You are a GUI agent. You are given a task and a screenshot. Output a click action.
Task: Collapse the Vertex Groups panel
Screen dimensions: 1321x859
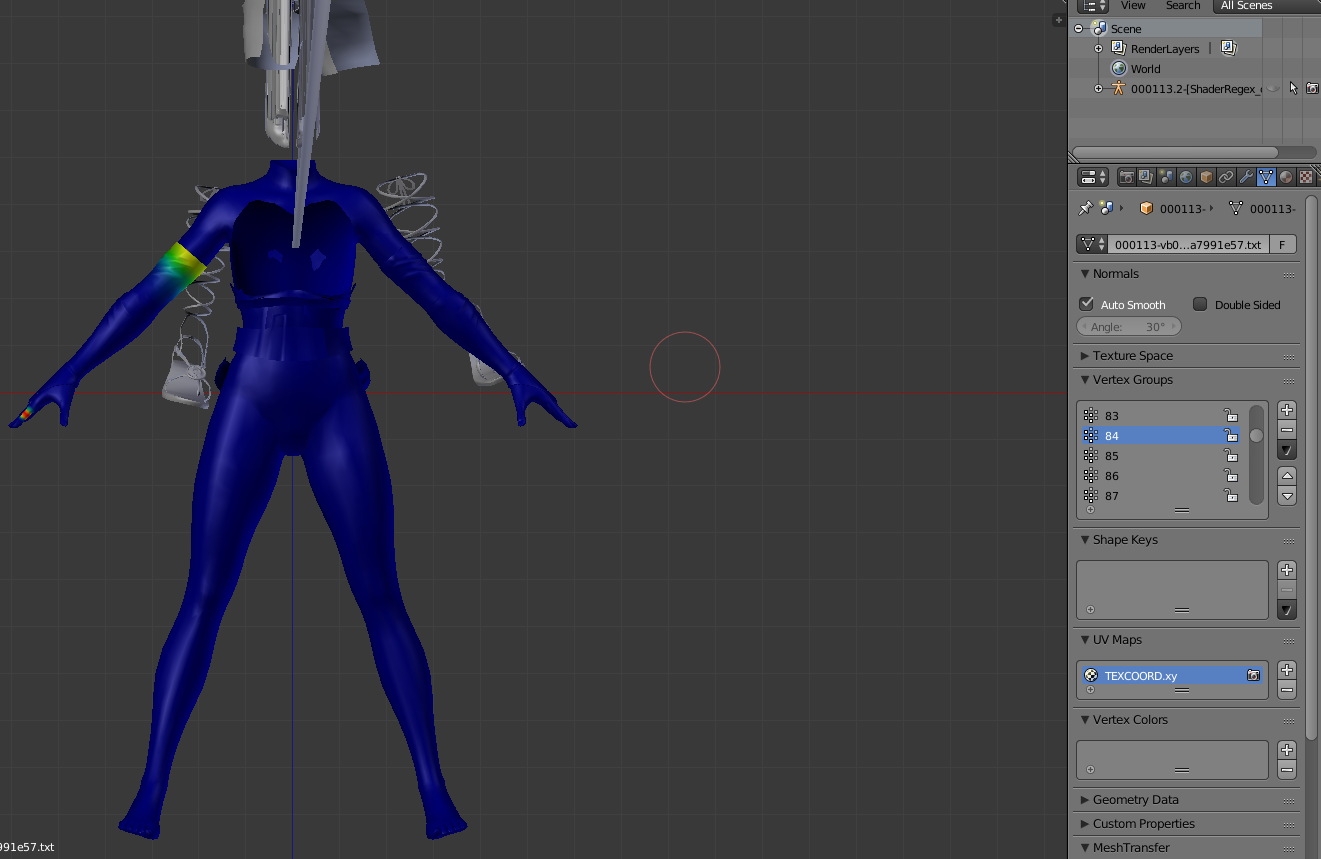click(1085, 380)
